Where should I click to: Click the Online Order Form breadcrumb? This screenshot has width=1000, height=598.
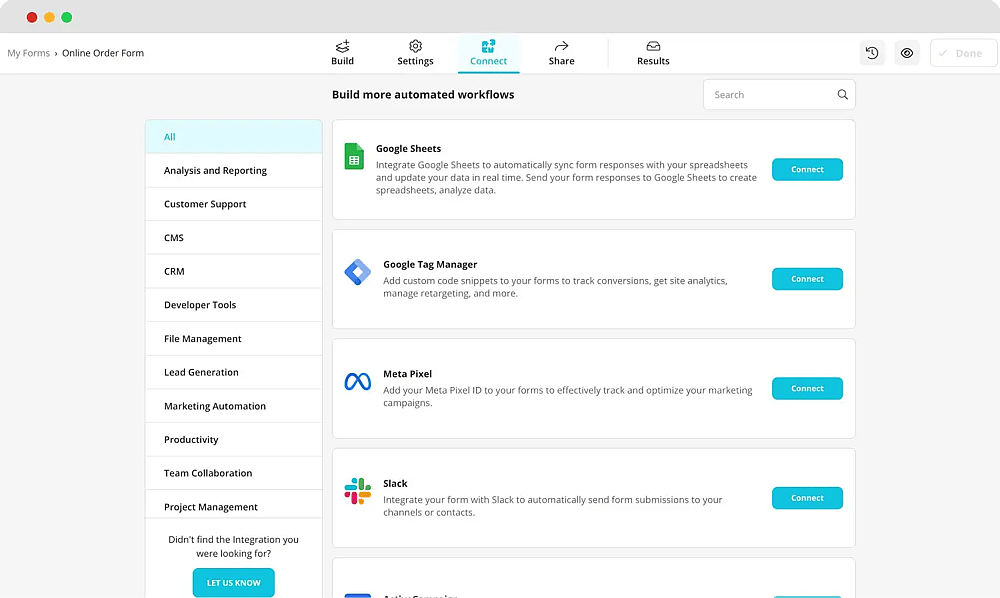103,53
